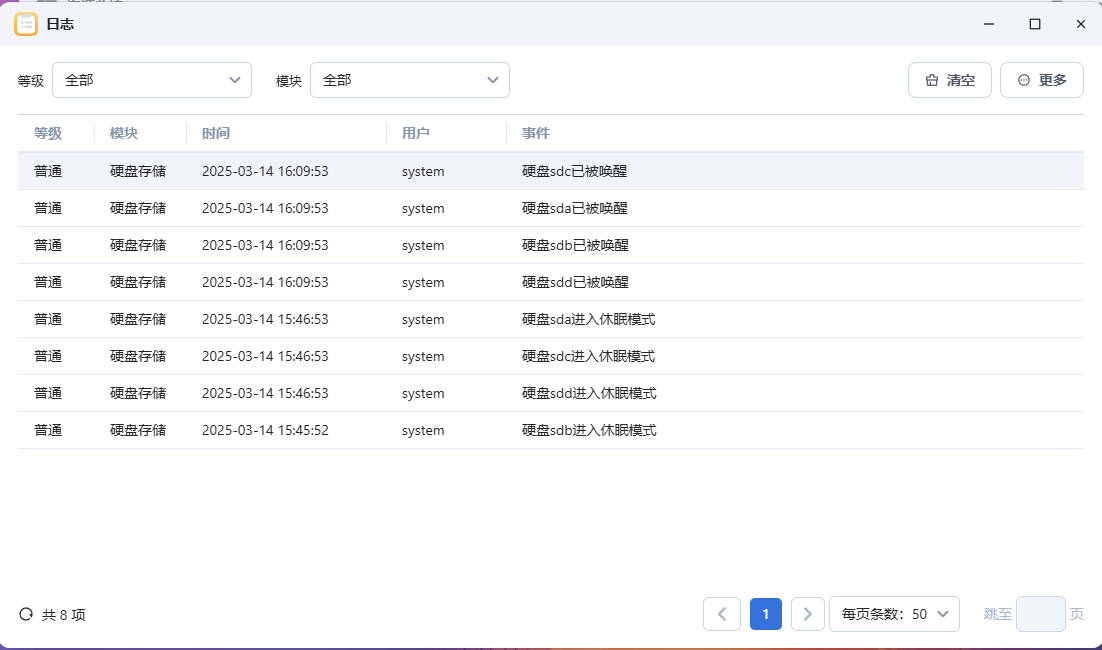Viewport: 1102px width, 650px height.
Task: Click the 时间 column header
Action: coord(216,133)
